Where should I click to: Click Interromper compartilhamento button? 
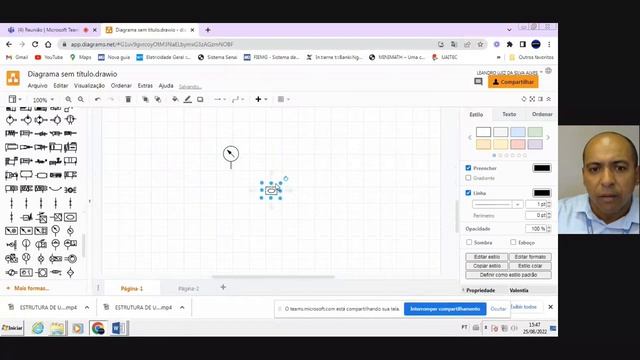pos(445,309)
